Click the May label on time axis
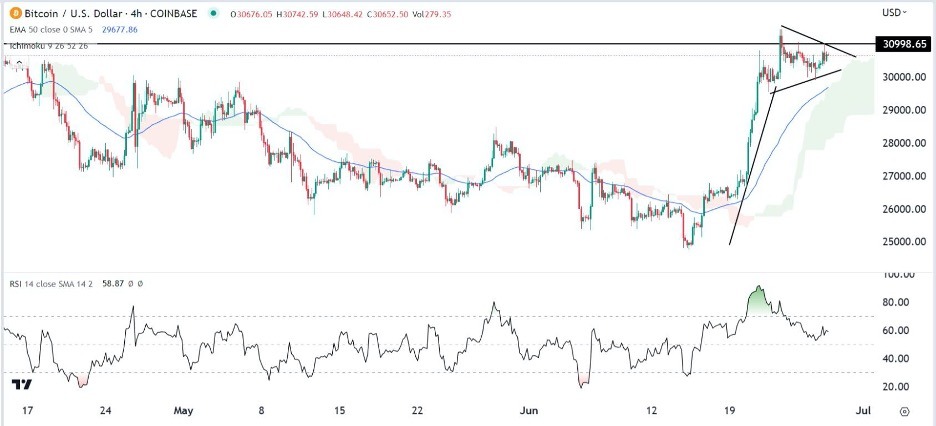 tap(184, 410)
